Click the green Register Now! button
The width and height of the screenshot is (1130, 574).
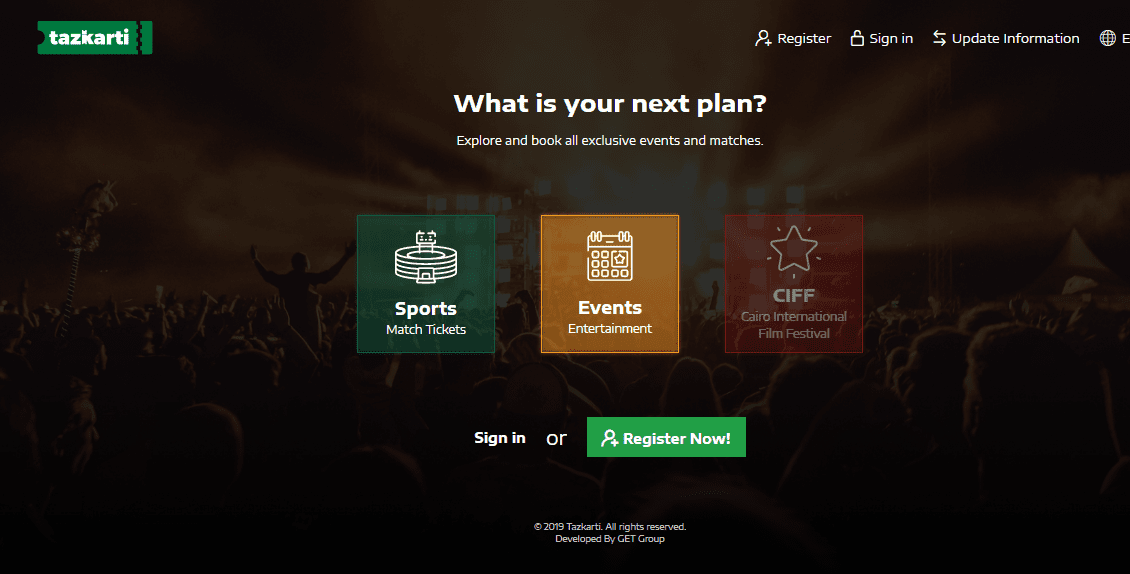coord(666,437)
